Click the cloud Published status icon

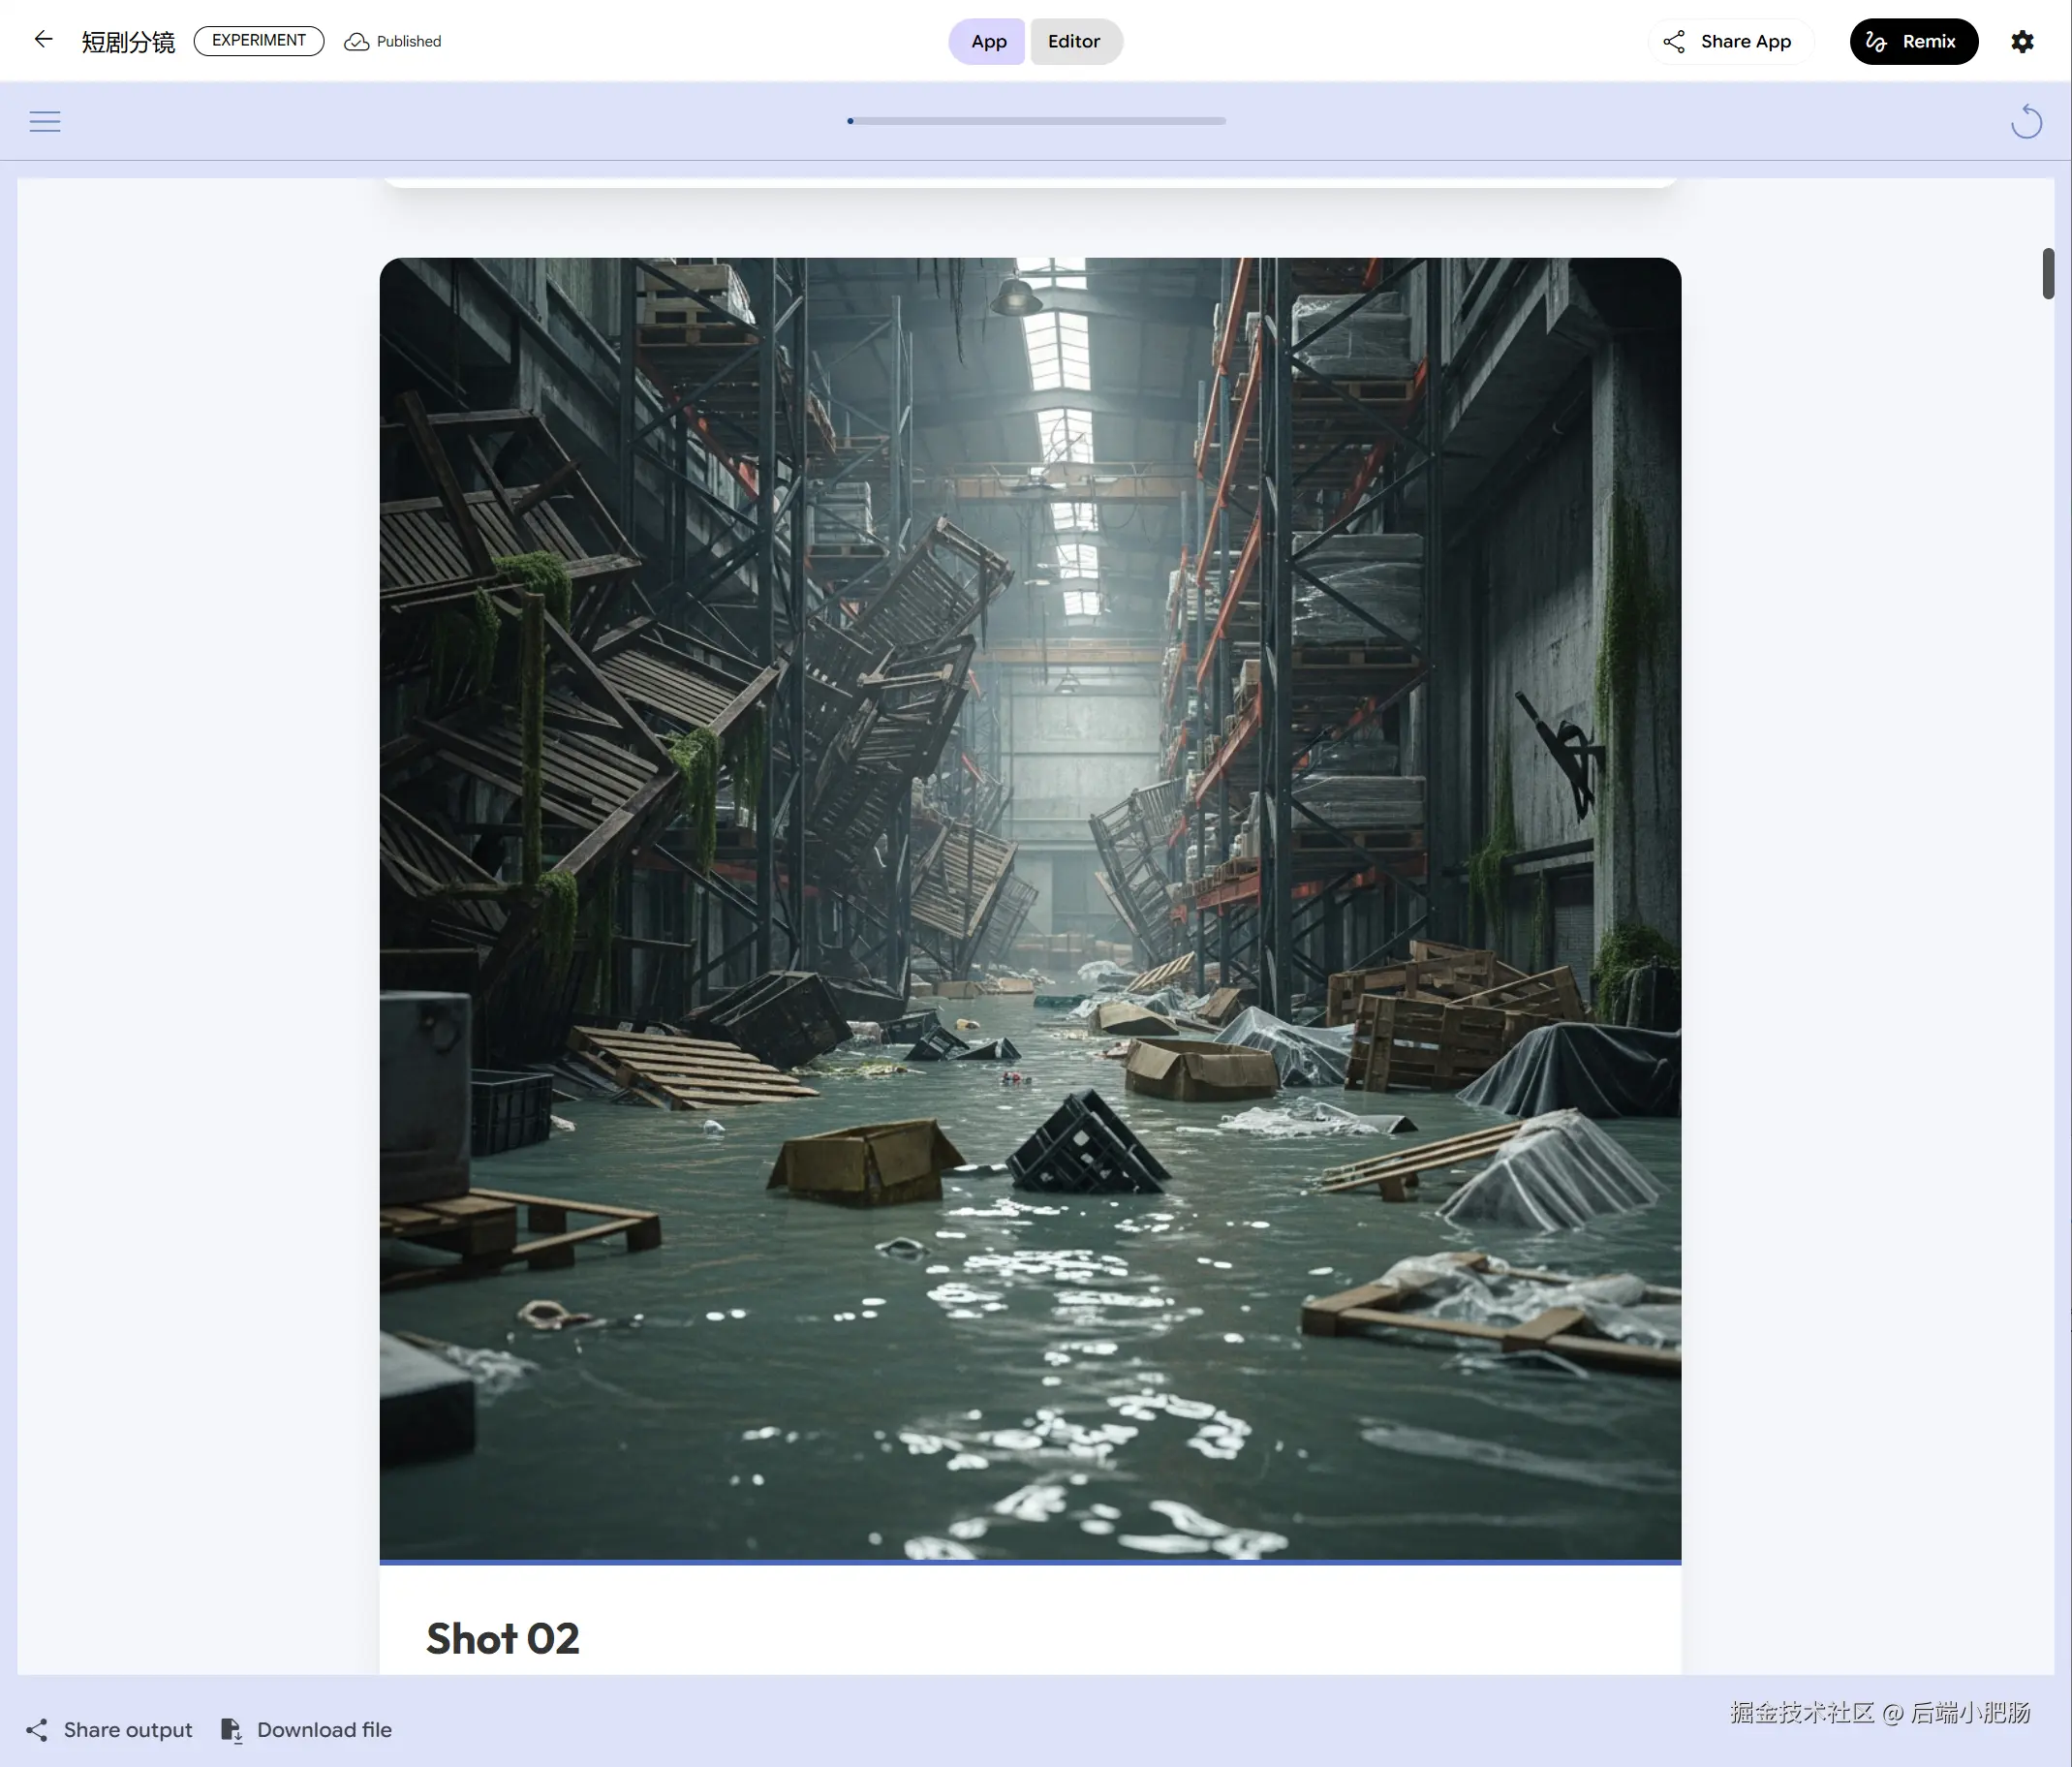pos(356,41)
